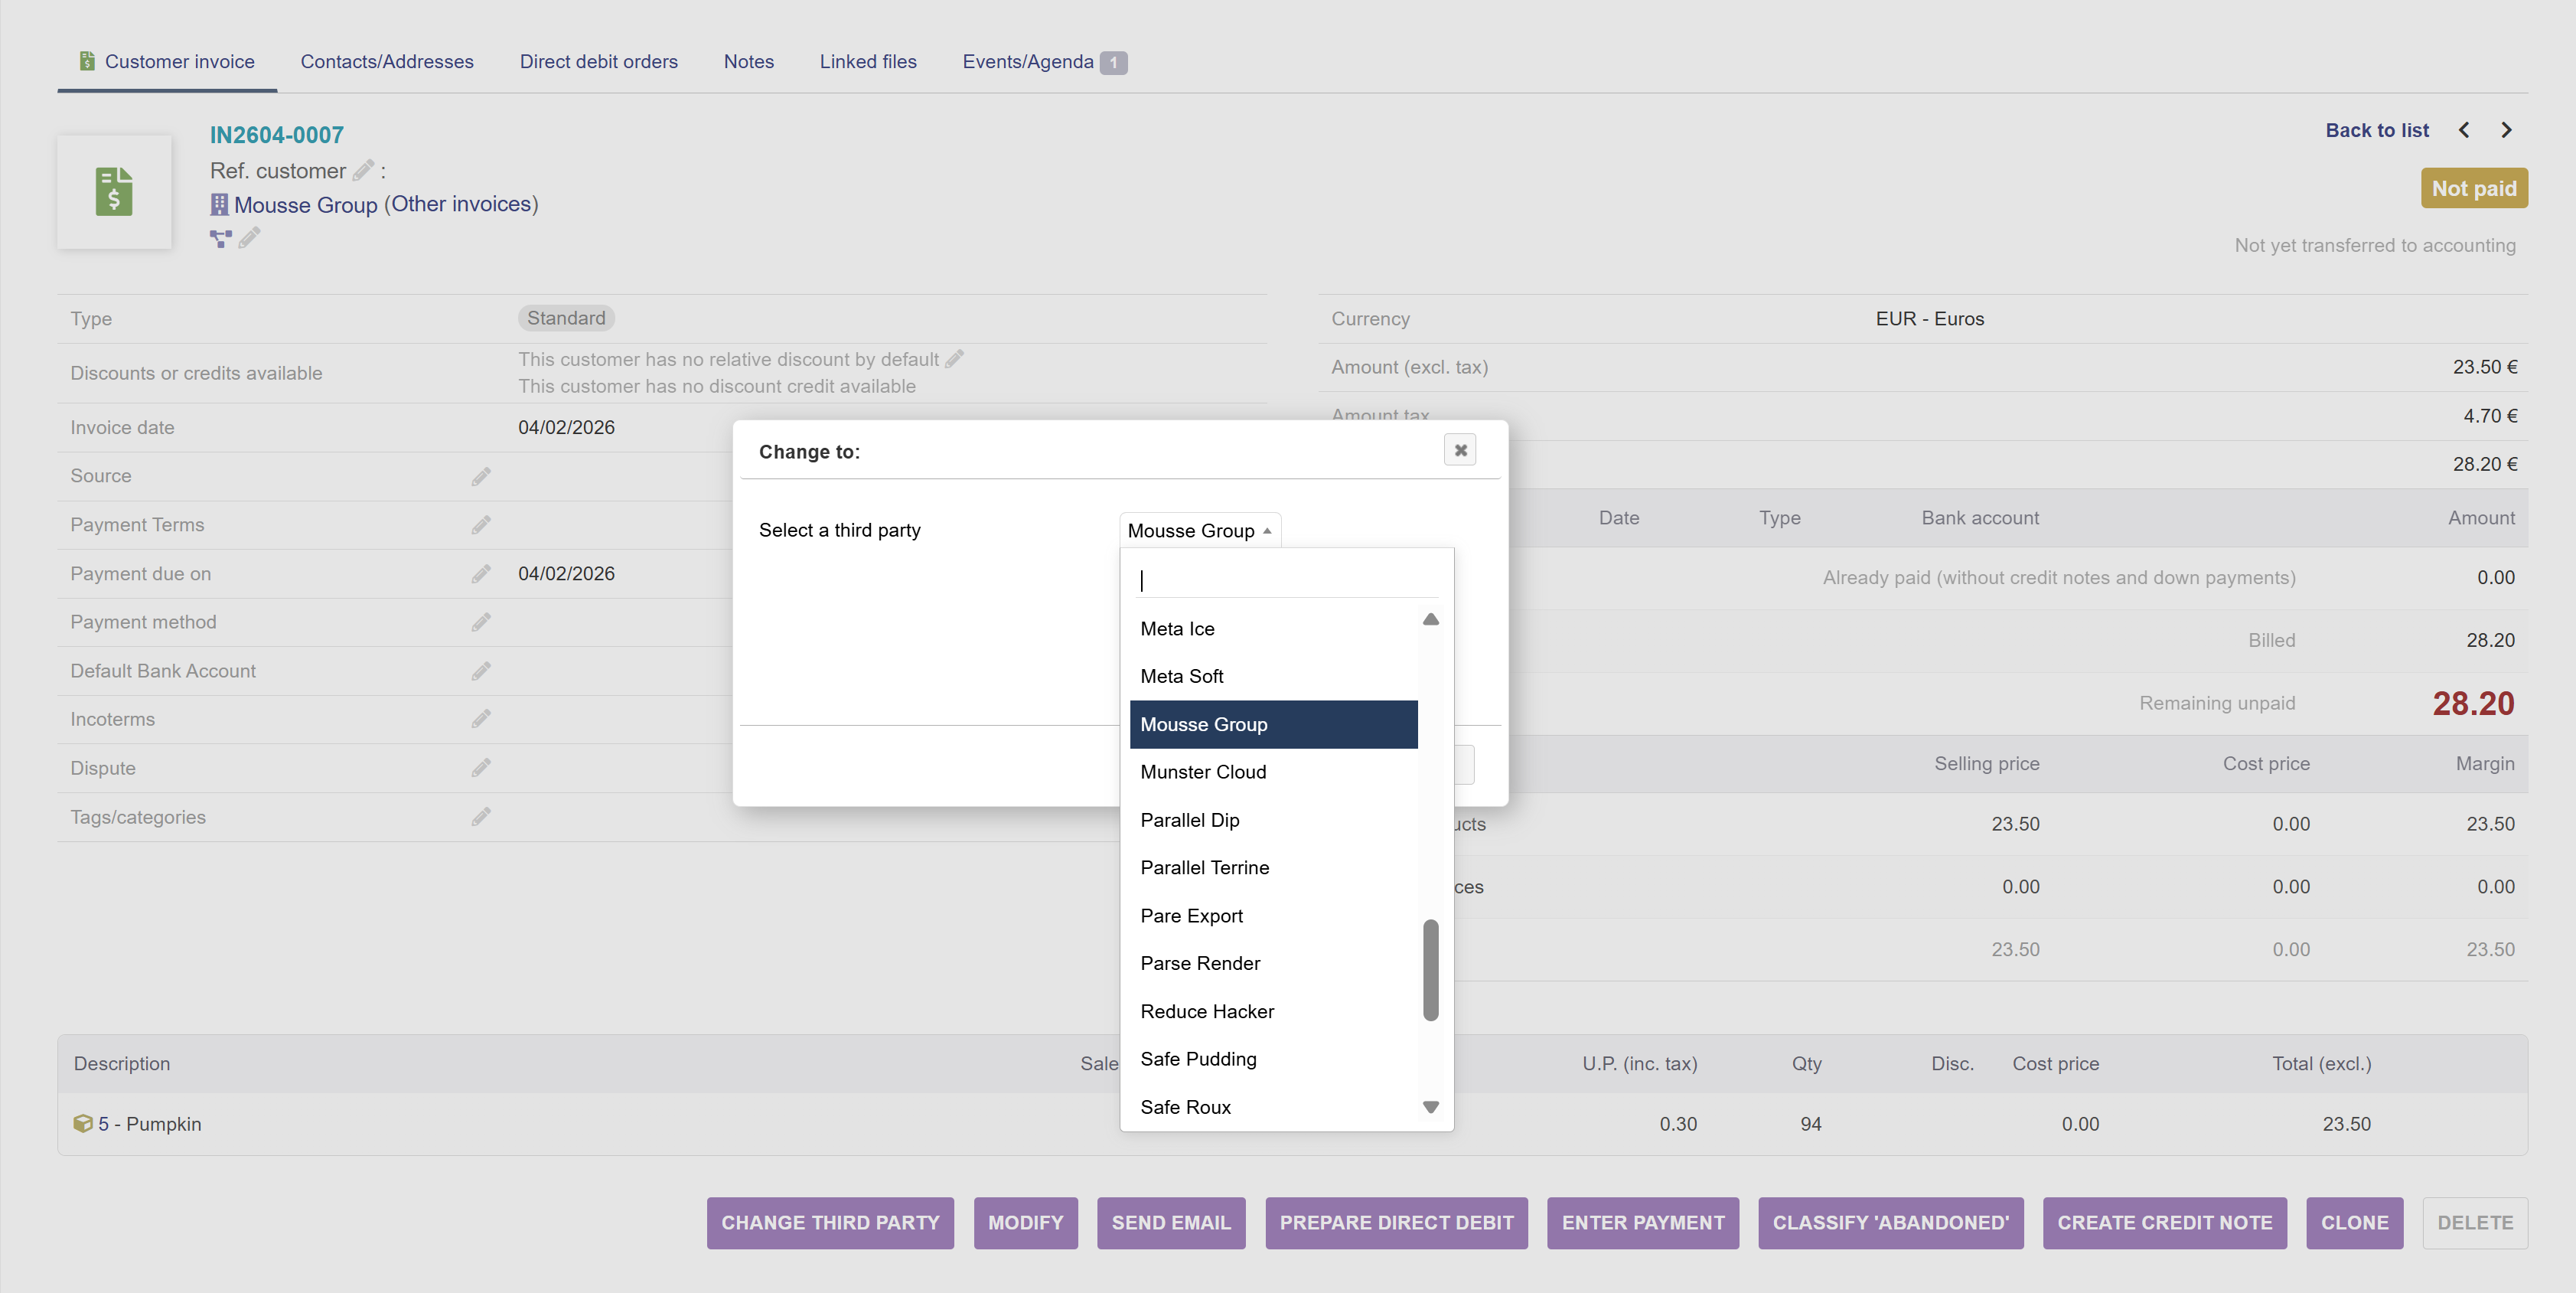The width and height of the screenshot is (2576, 1293).
Task: Close the 'Change to:' dialog
Action: click(1460, 450)
